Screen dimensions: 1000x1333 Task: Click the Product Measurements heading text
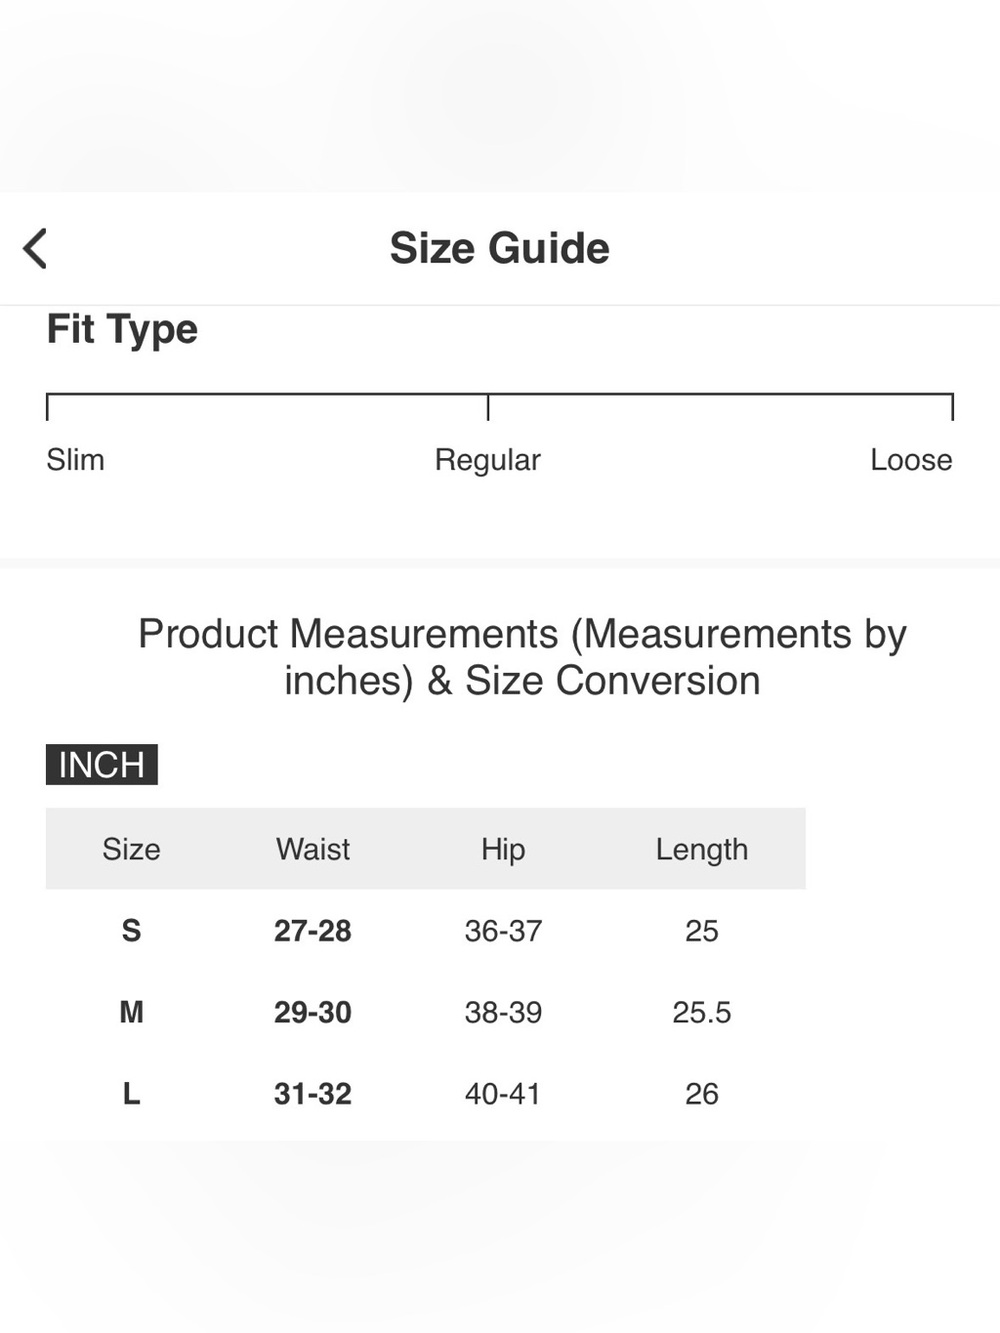[x=522, y=657]
